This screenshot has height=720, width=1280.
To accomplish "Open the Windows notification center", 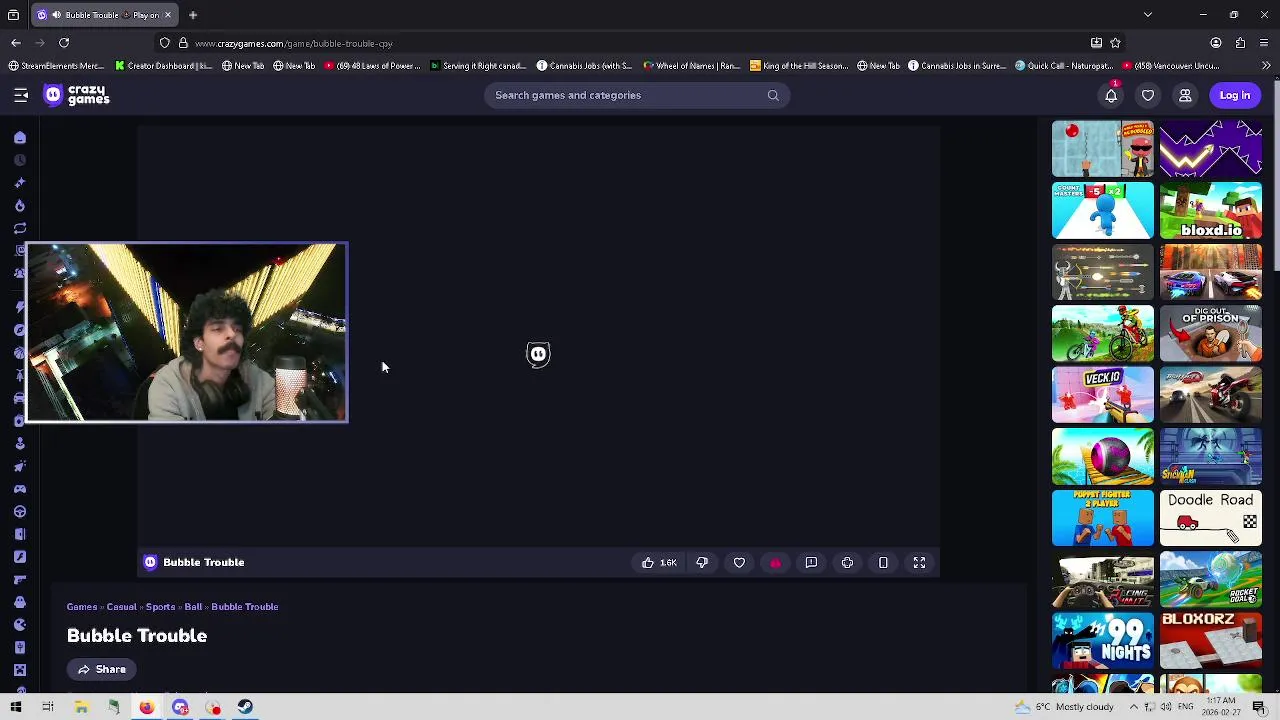I will 1259,707.
